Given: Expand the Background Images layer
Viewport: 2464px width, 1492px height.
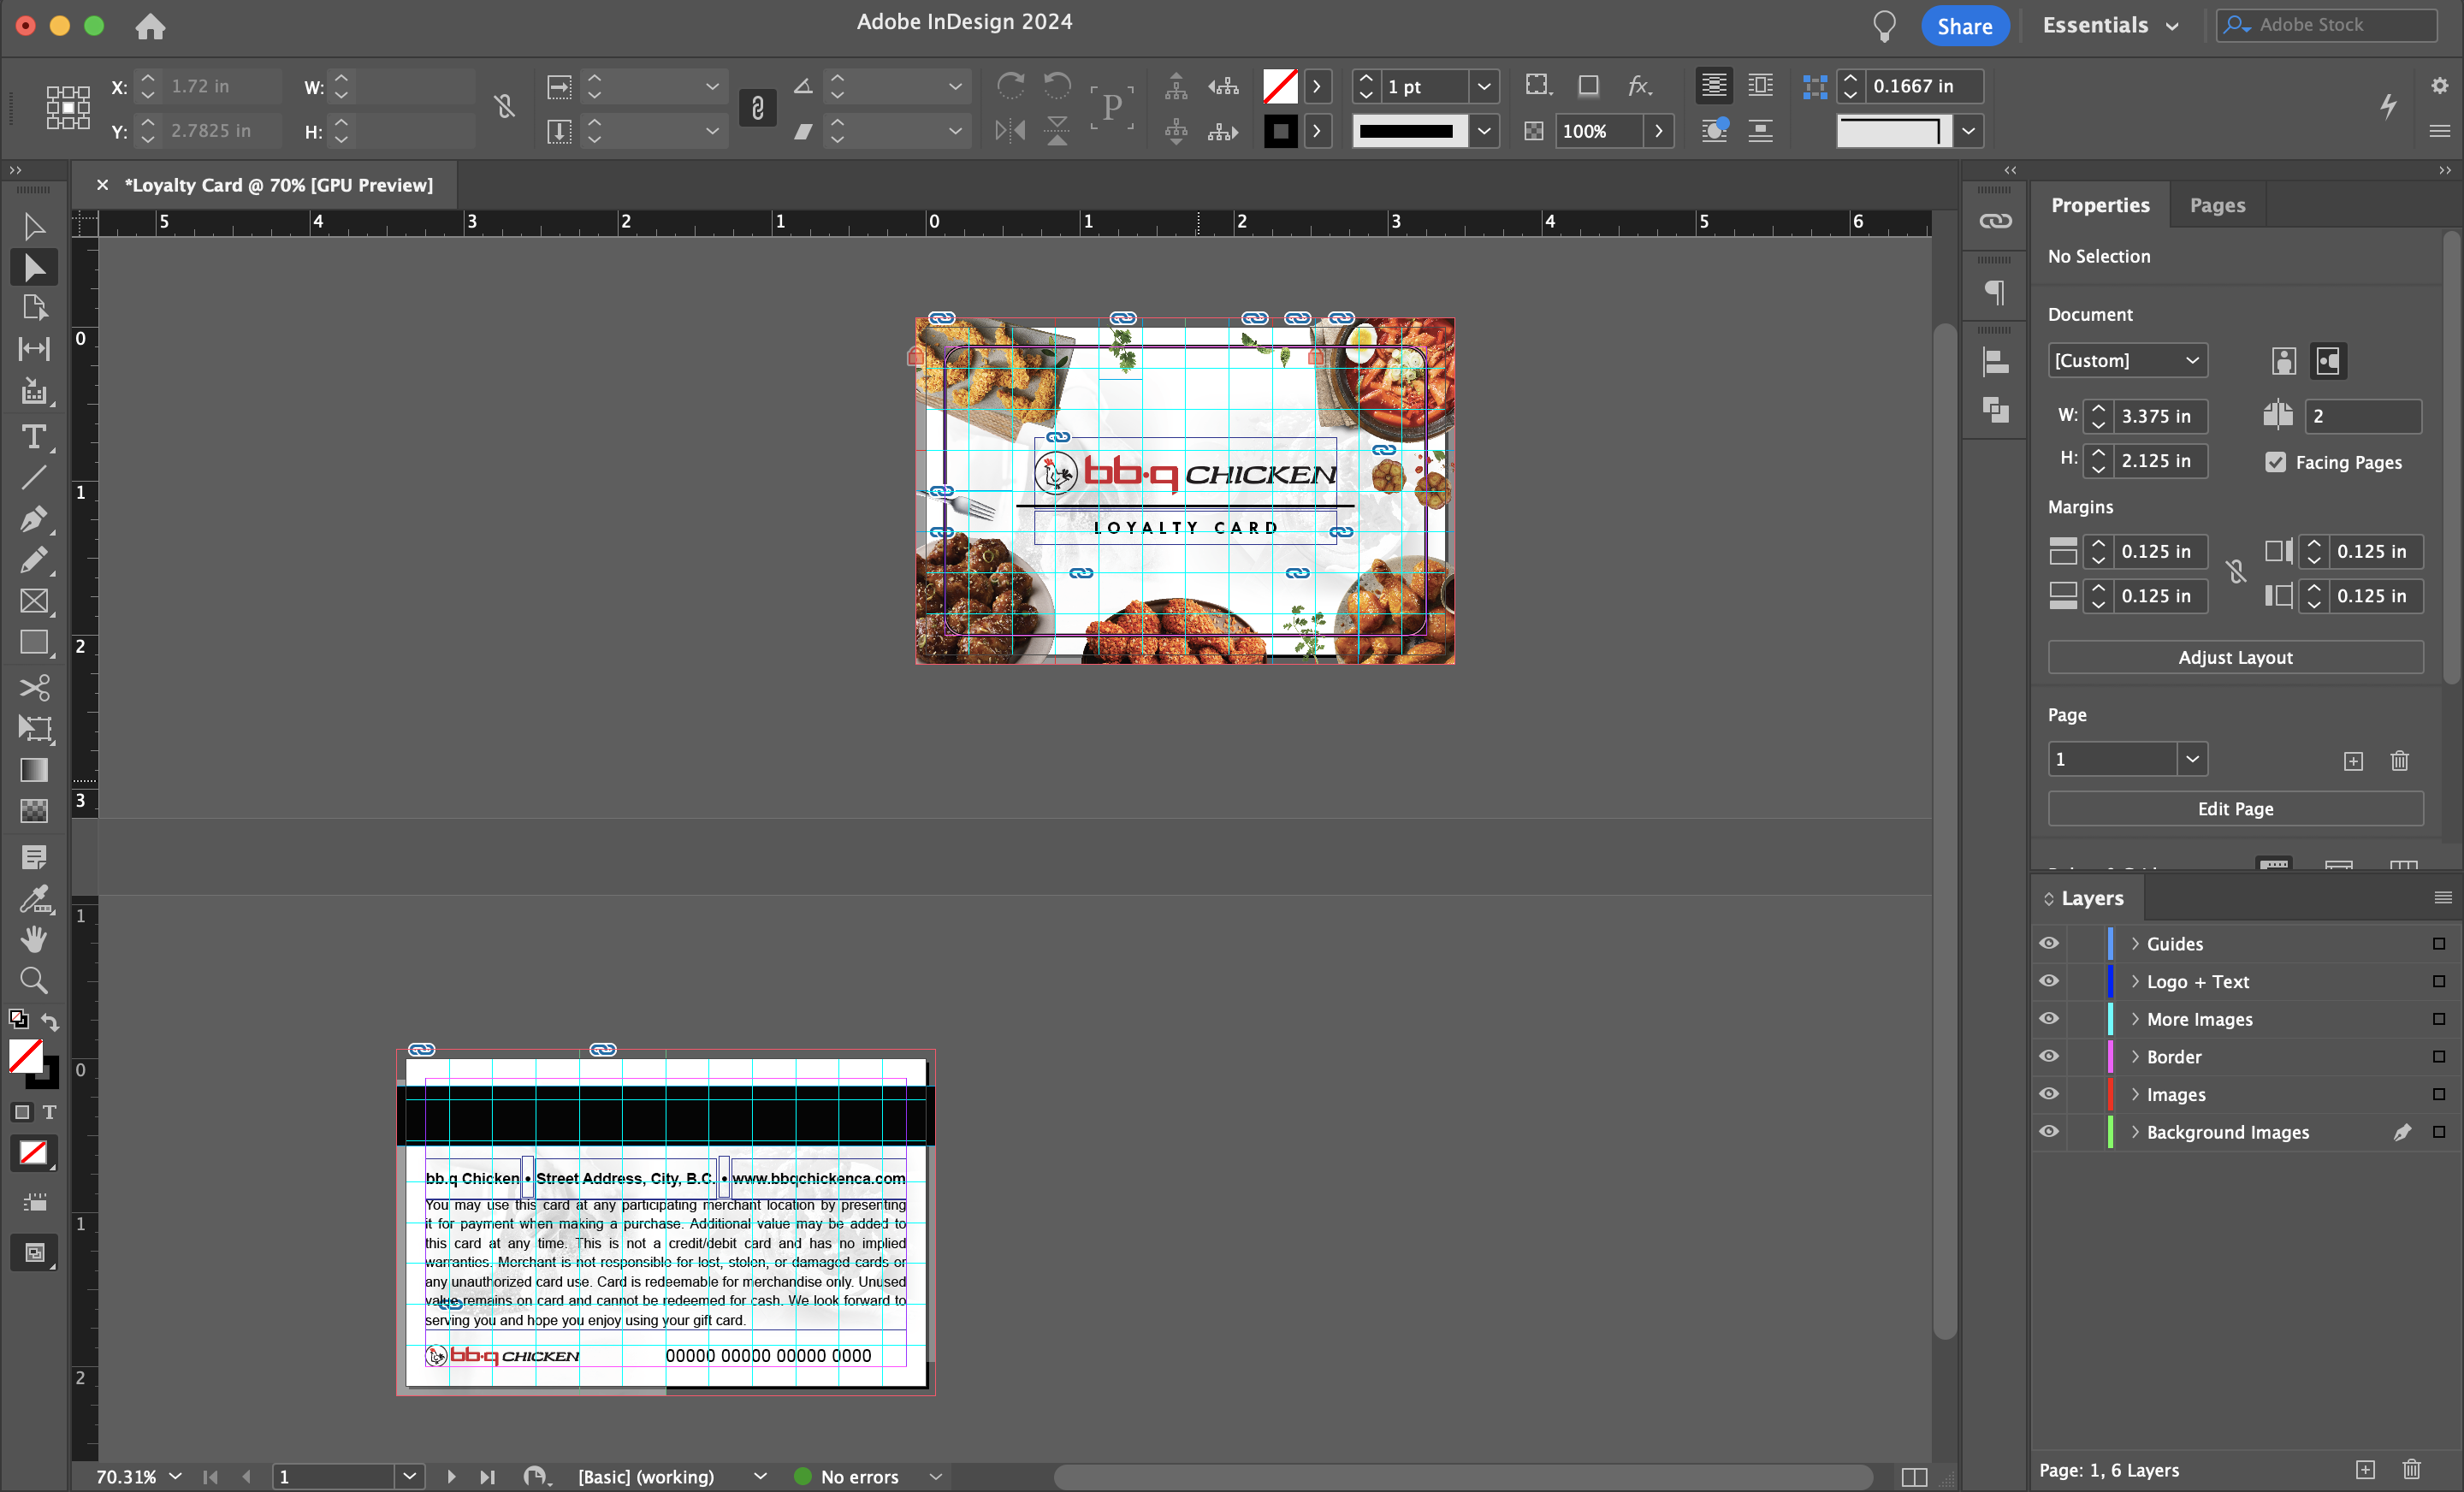Looking at the screenshot, I should coord(2135,1131).
